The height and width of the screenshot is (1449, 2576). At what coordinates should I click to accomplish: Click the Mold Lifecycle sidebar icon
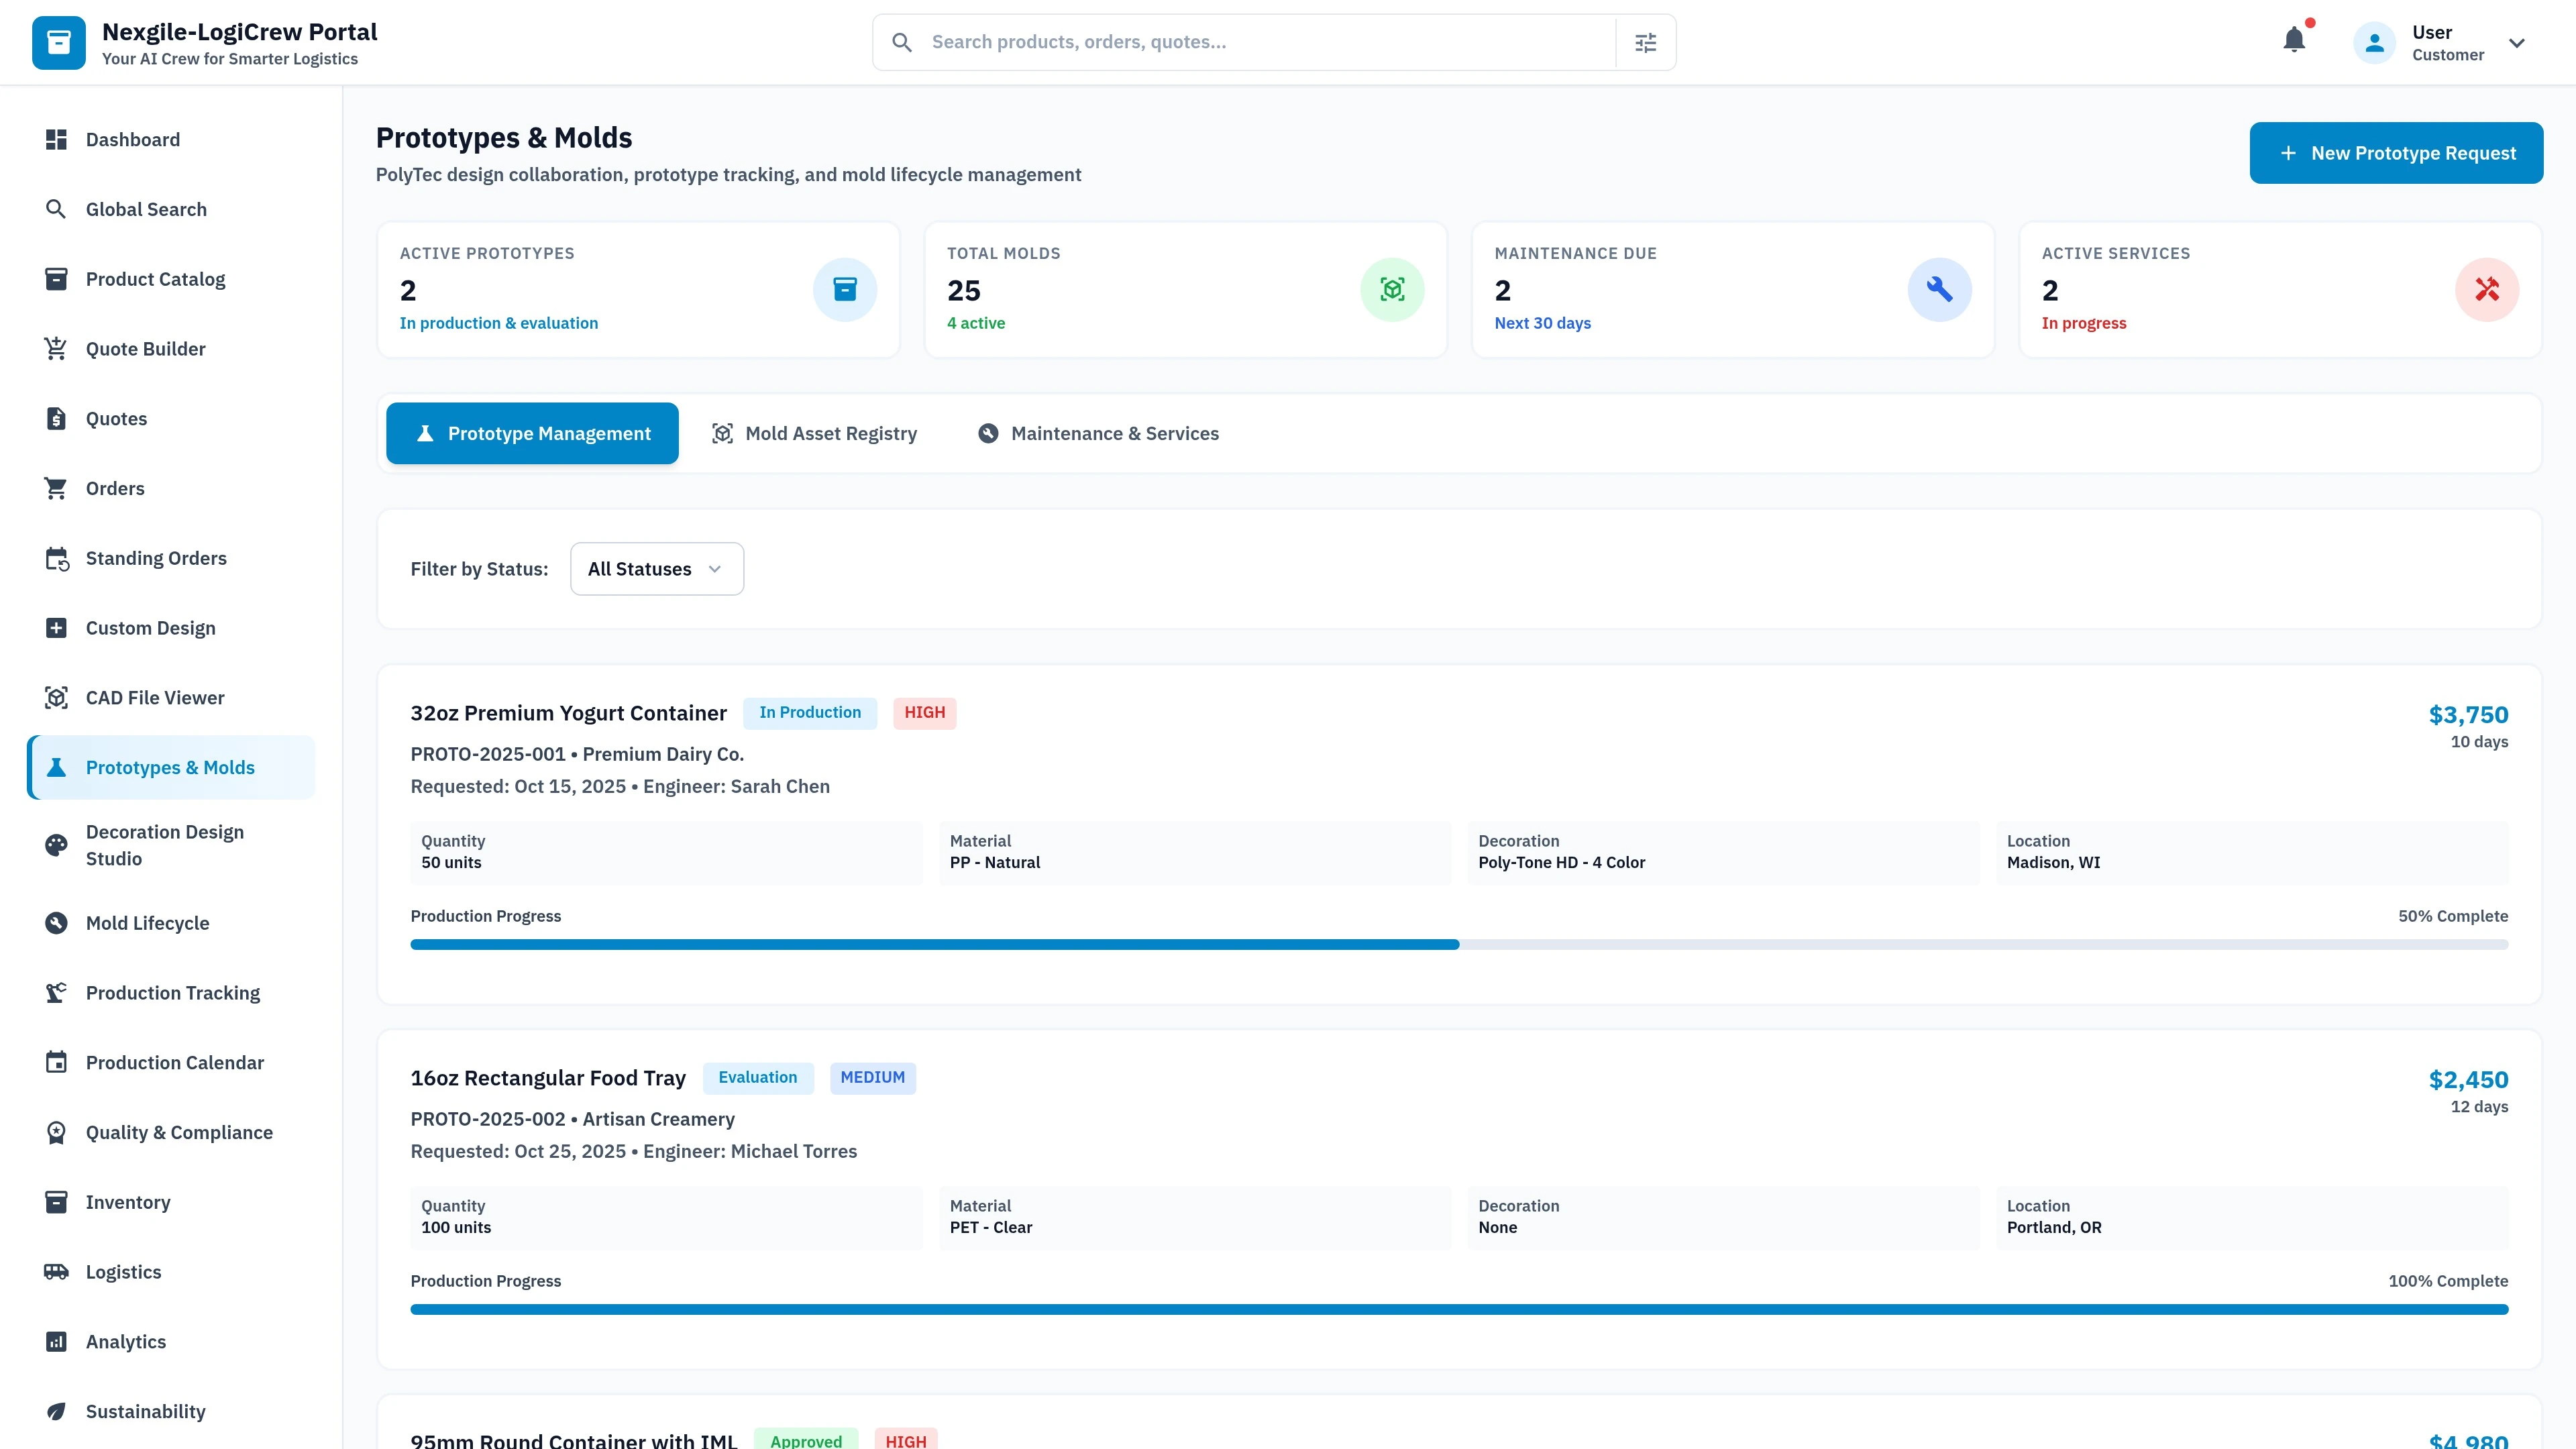click(x=56, y=922)
